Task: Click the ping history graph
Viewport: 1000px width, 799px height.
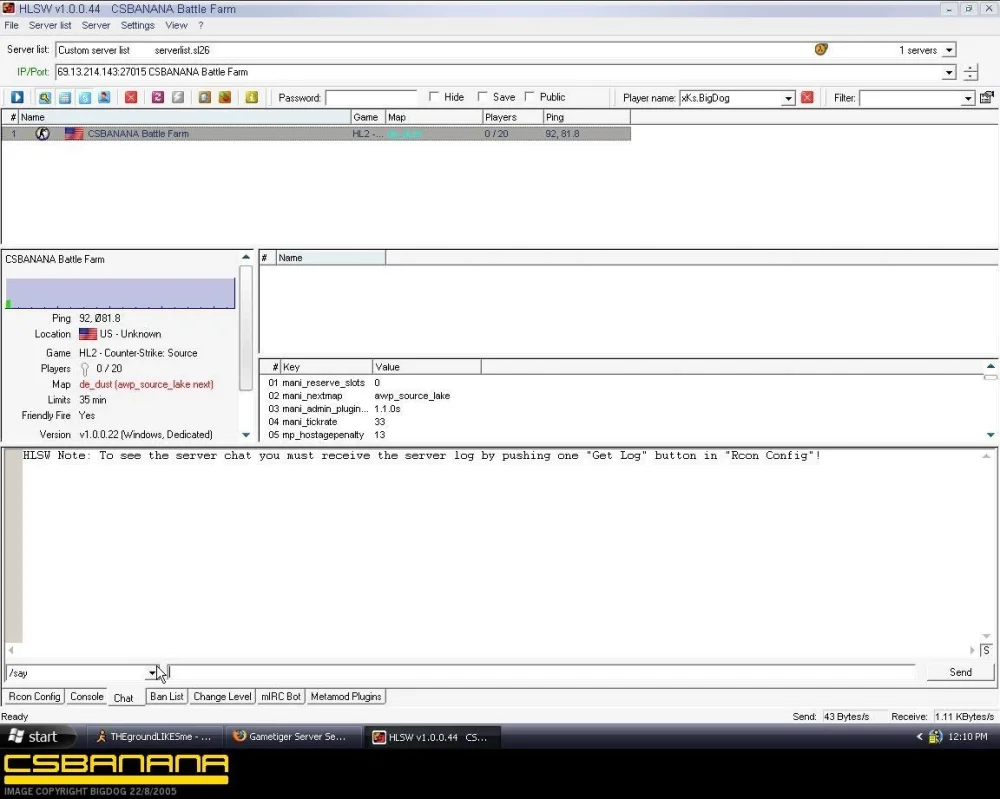Action: 120,293
